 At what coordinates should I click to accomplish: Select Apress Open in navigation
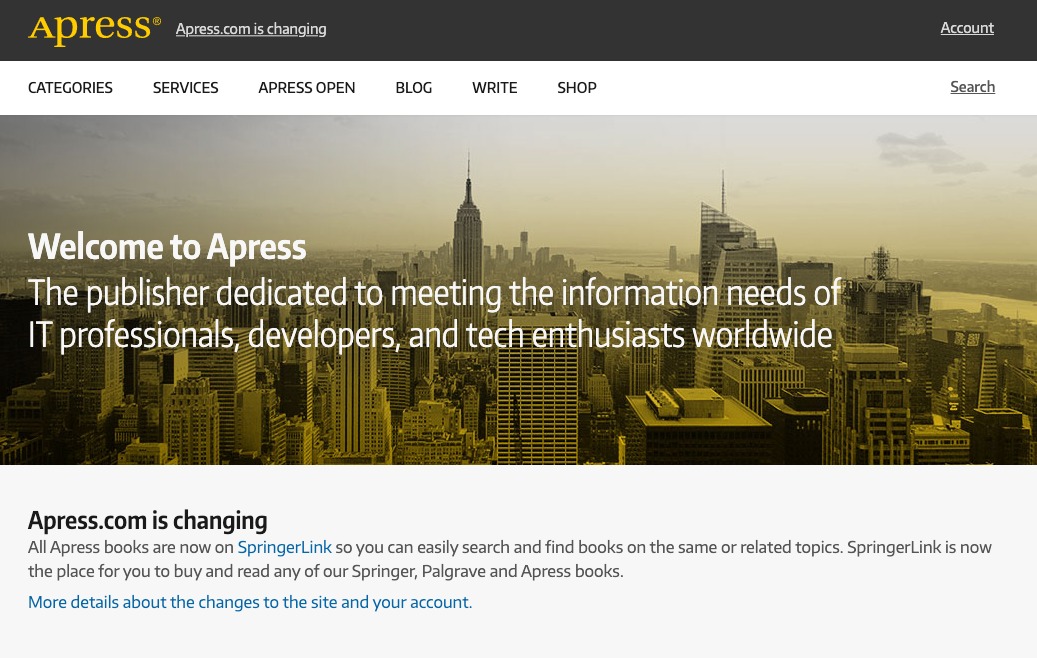[306, 88]
